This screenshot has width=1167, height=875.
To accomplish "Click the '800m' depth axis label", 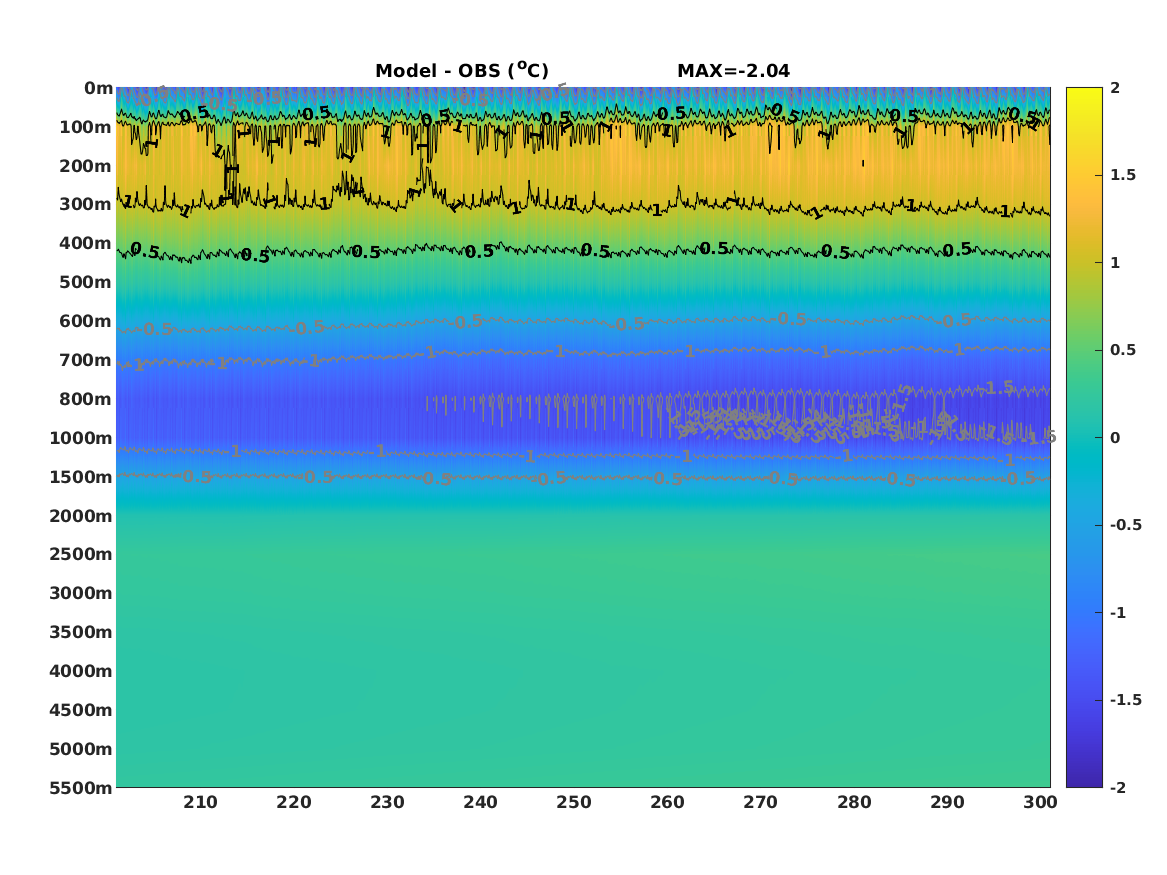I will point(86,400).
